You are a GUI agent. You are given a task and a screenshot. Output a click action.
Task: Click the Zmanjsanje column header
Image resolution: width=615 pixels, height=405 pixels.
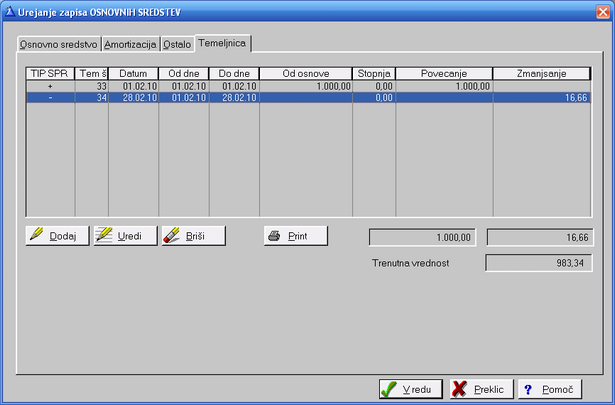pyautogui.click(x=542, y=74)
